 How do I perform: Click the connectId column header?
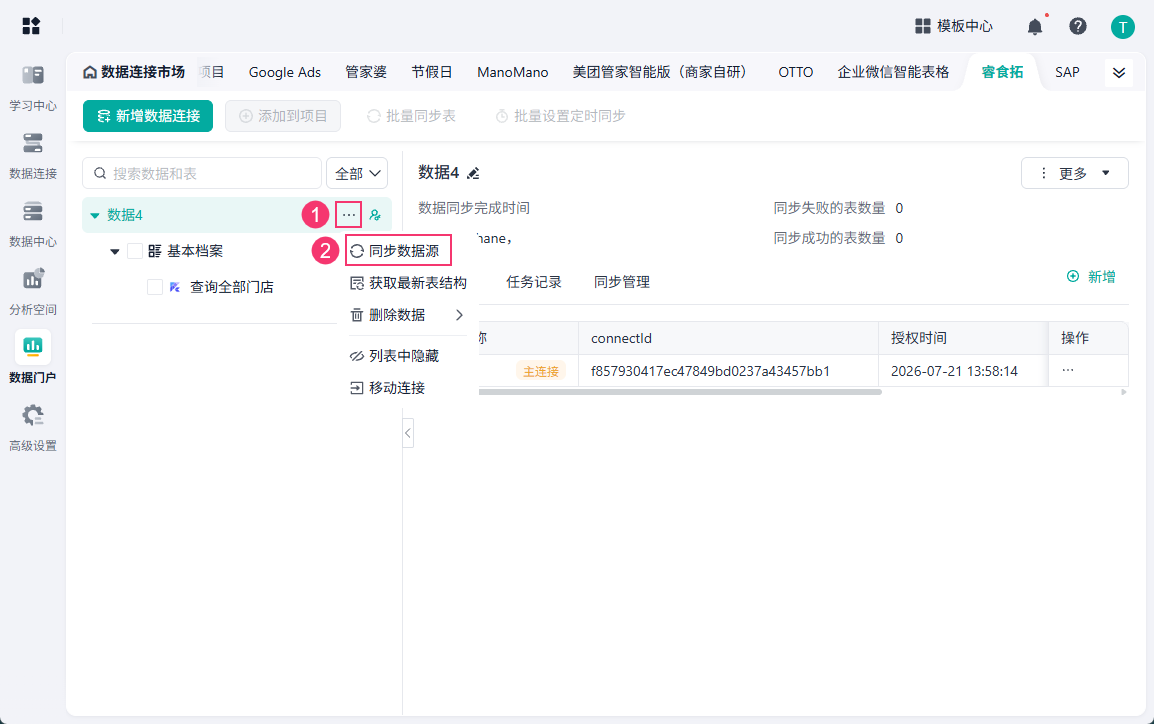click(621, 338)
